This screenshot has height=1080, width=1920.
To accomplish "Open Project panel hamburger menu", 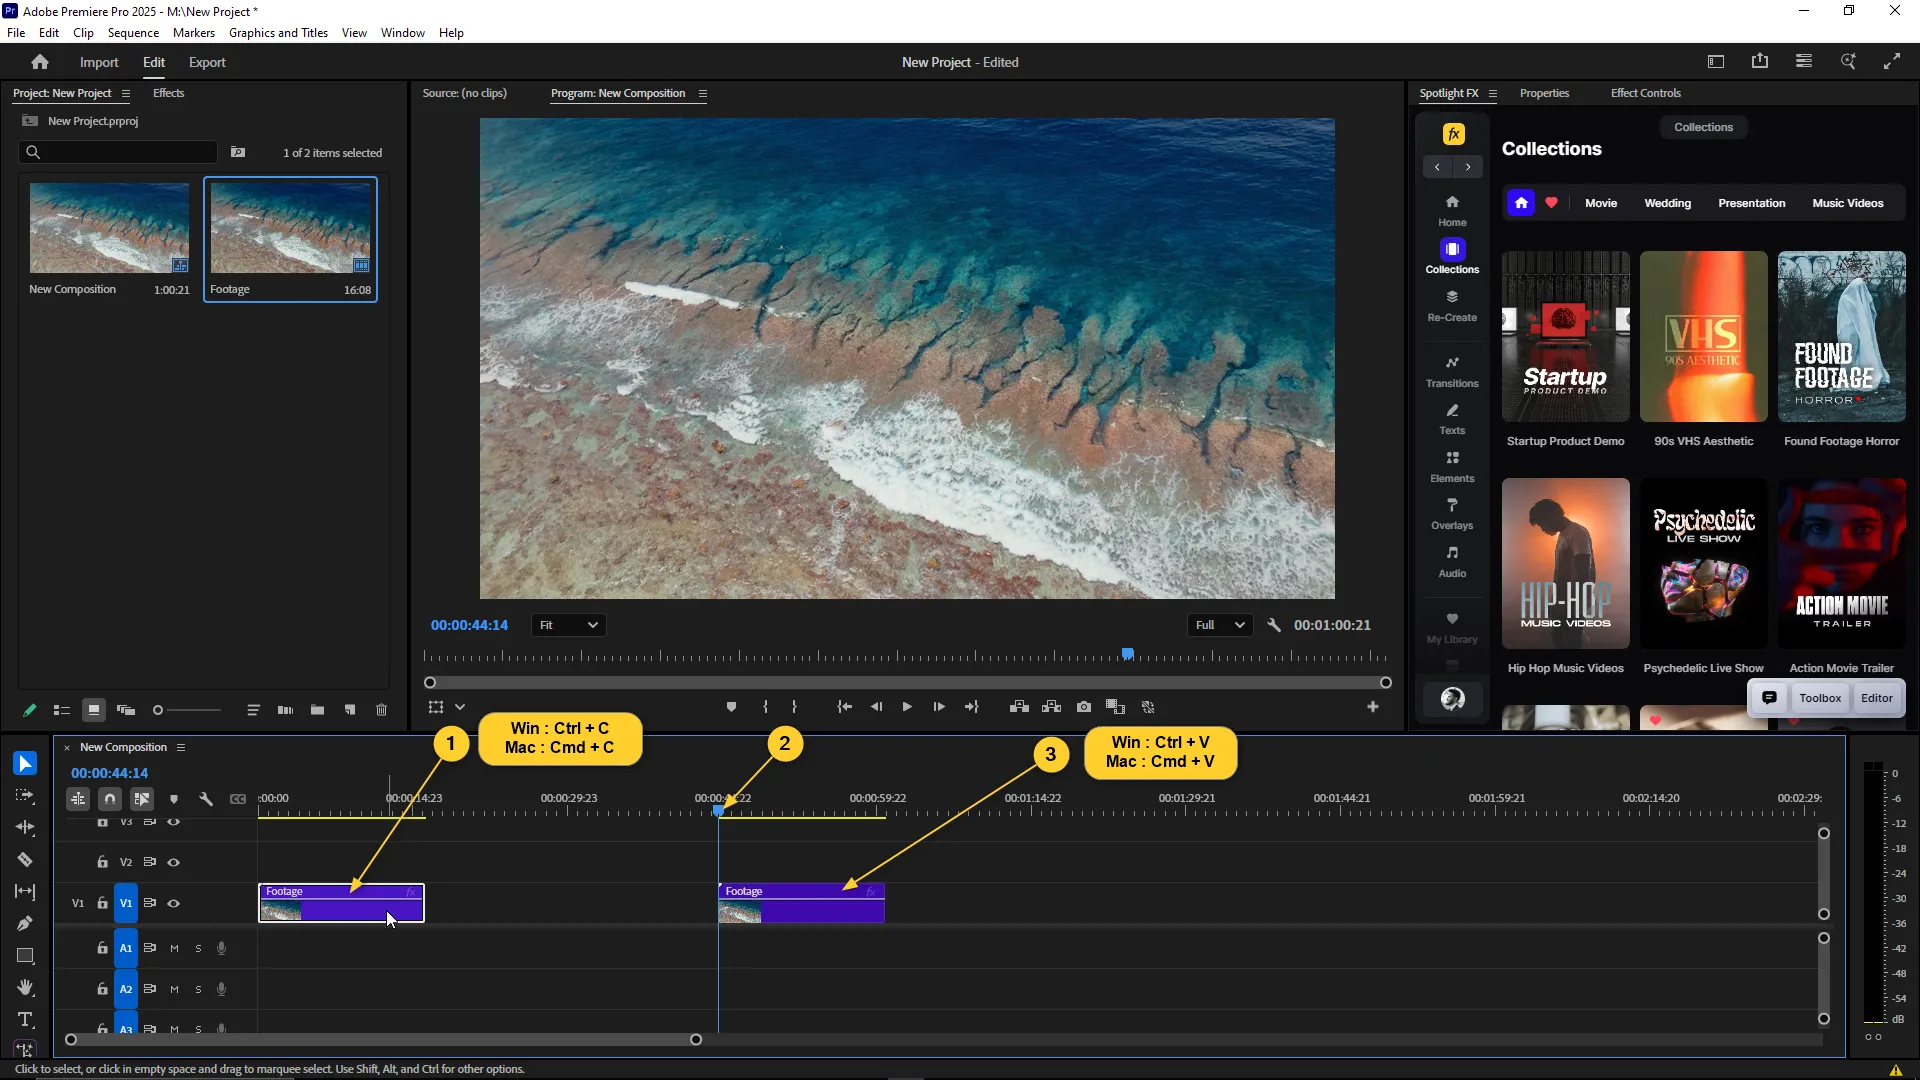I will (126, 93).
